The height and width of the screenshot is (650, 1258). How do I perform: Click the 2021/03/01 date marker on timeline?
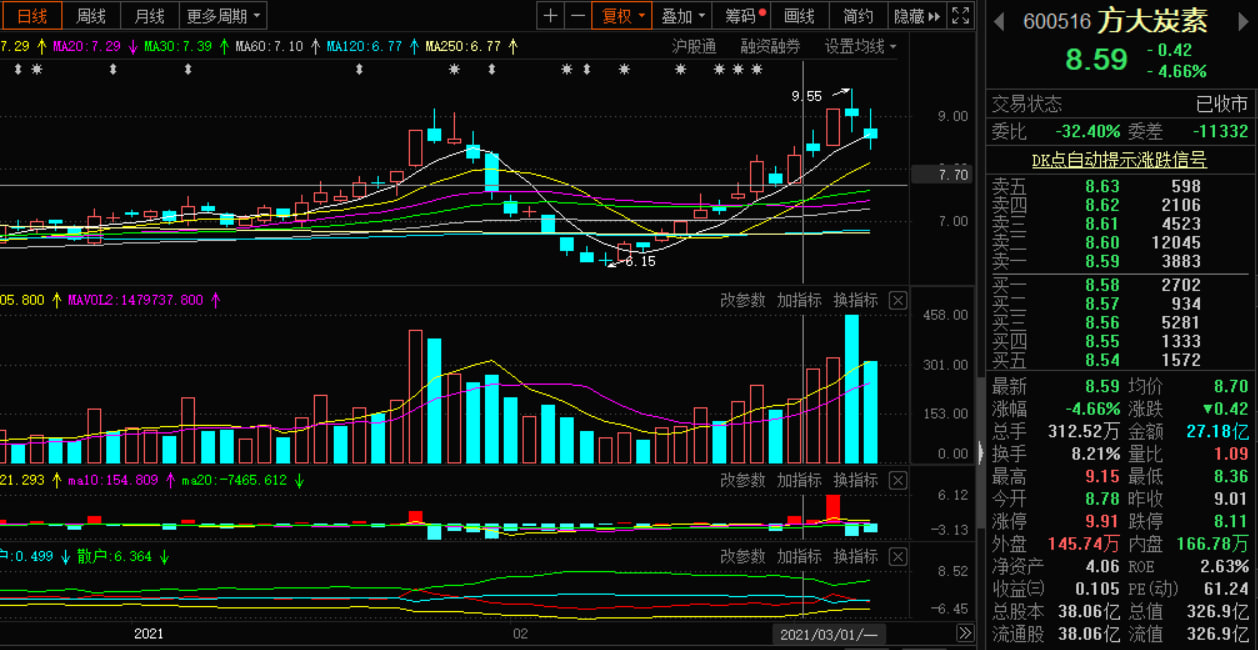828,634
